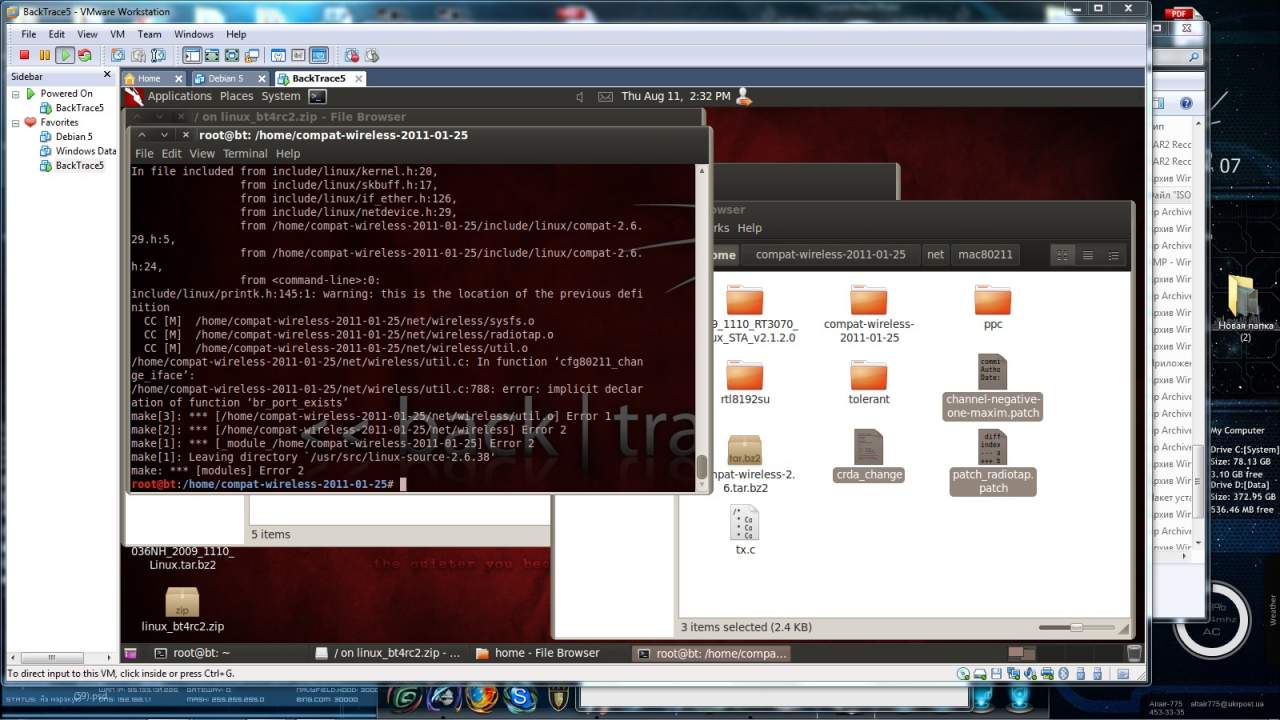Reset the virtual machine with the restart icon
The image size is (1280, 720).
click(x=85, y=56)
